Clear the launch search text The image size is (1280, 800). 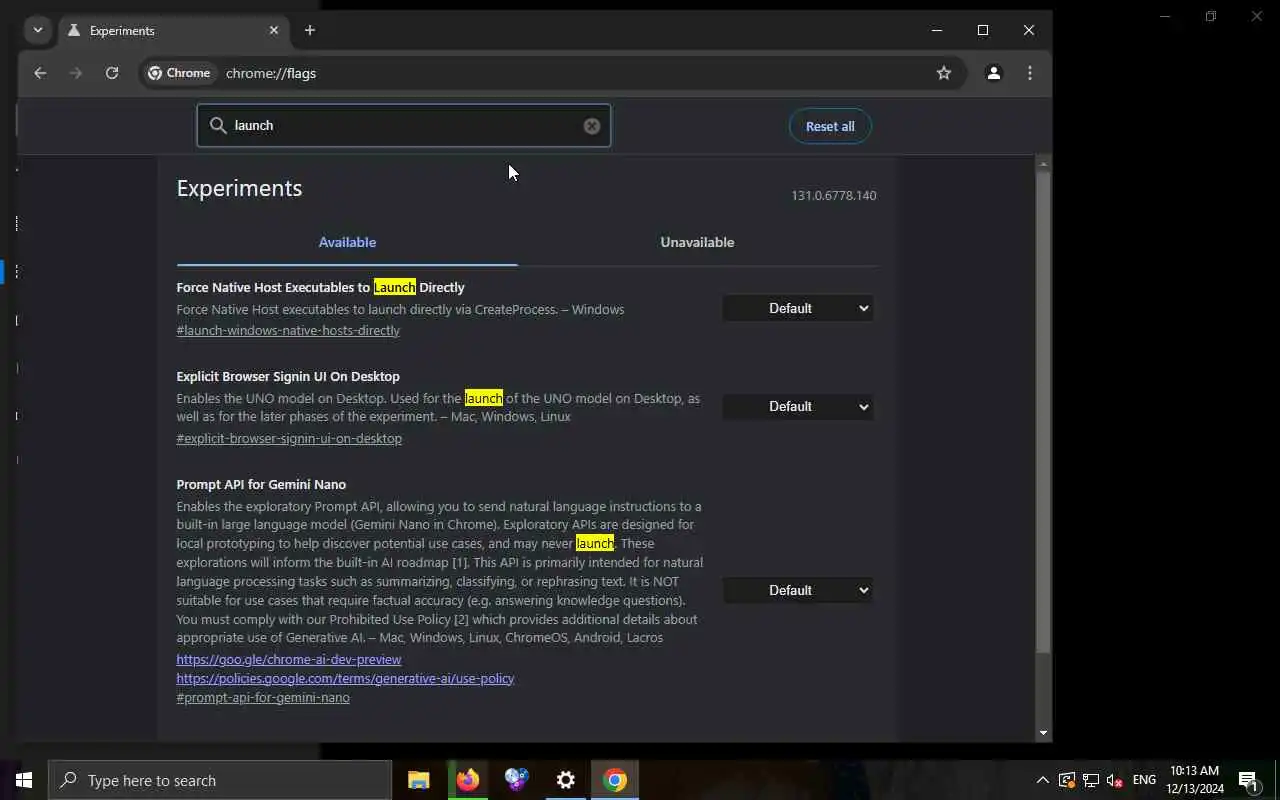click(x=592, y=126)
